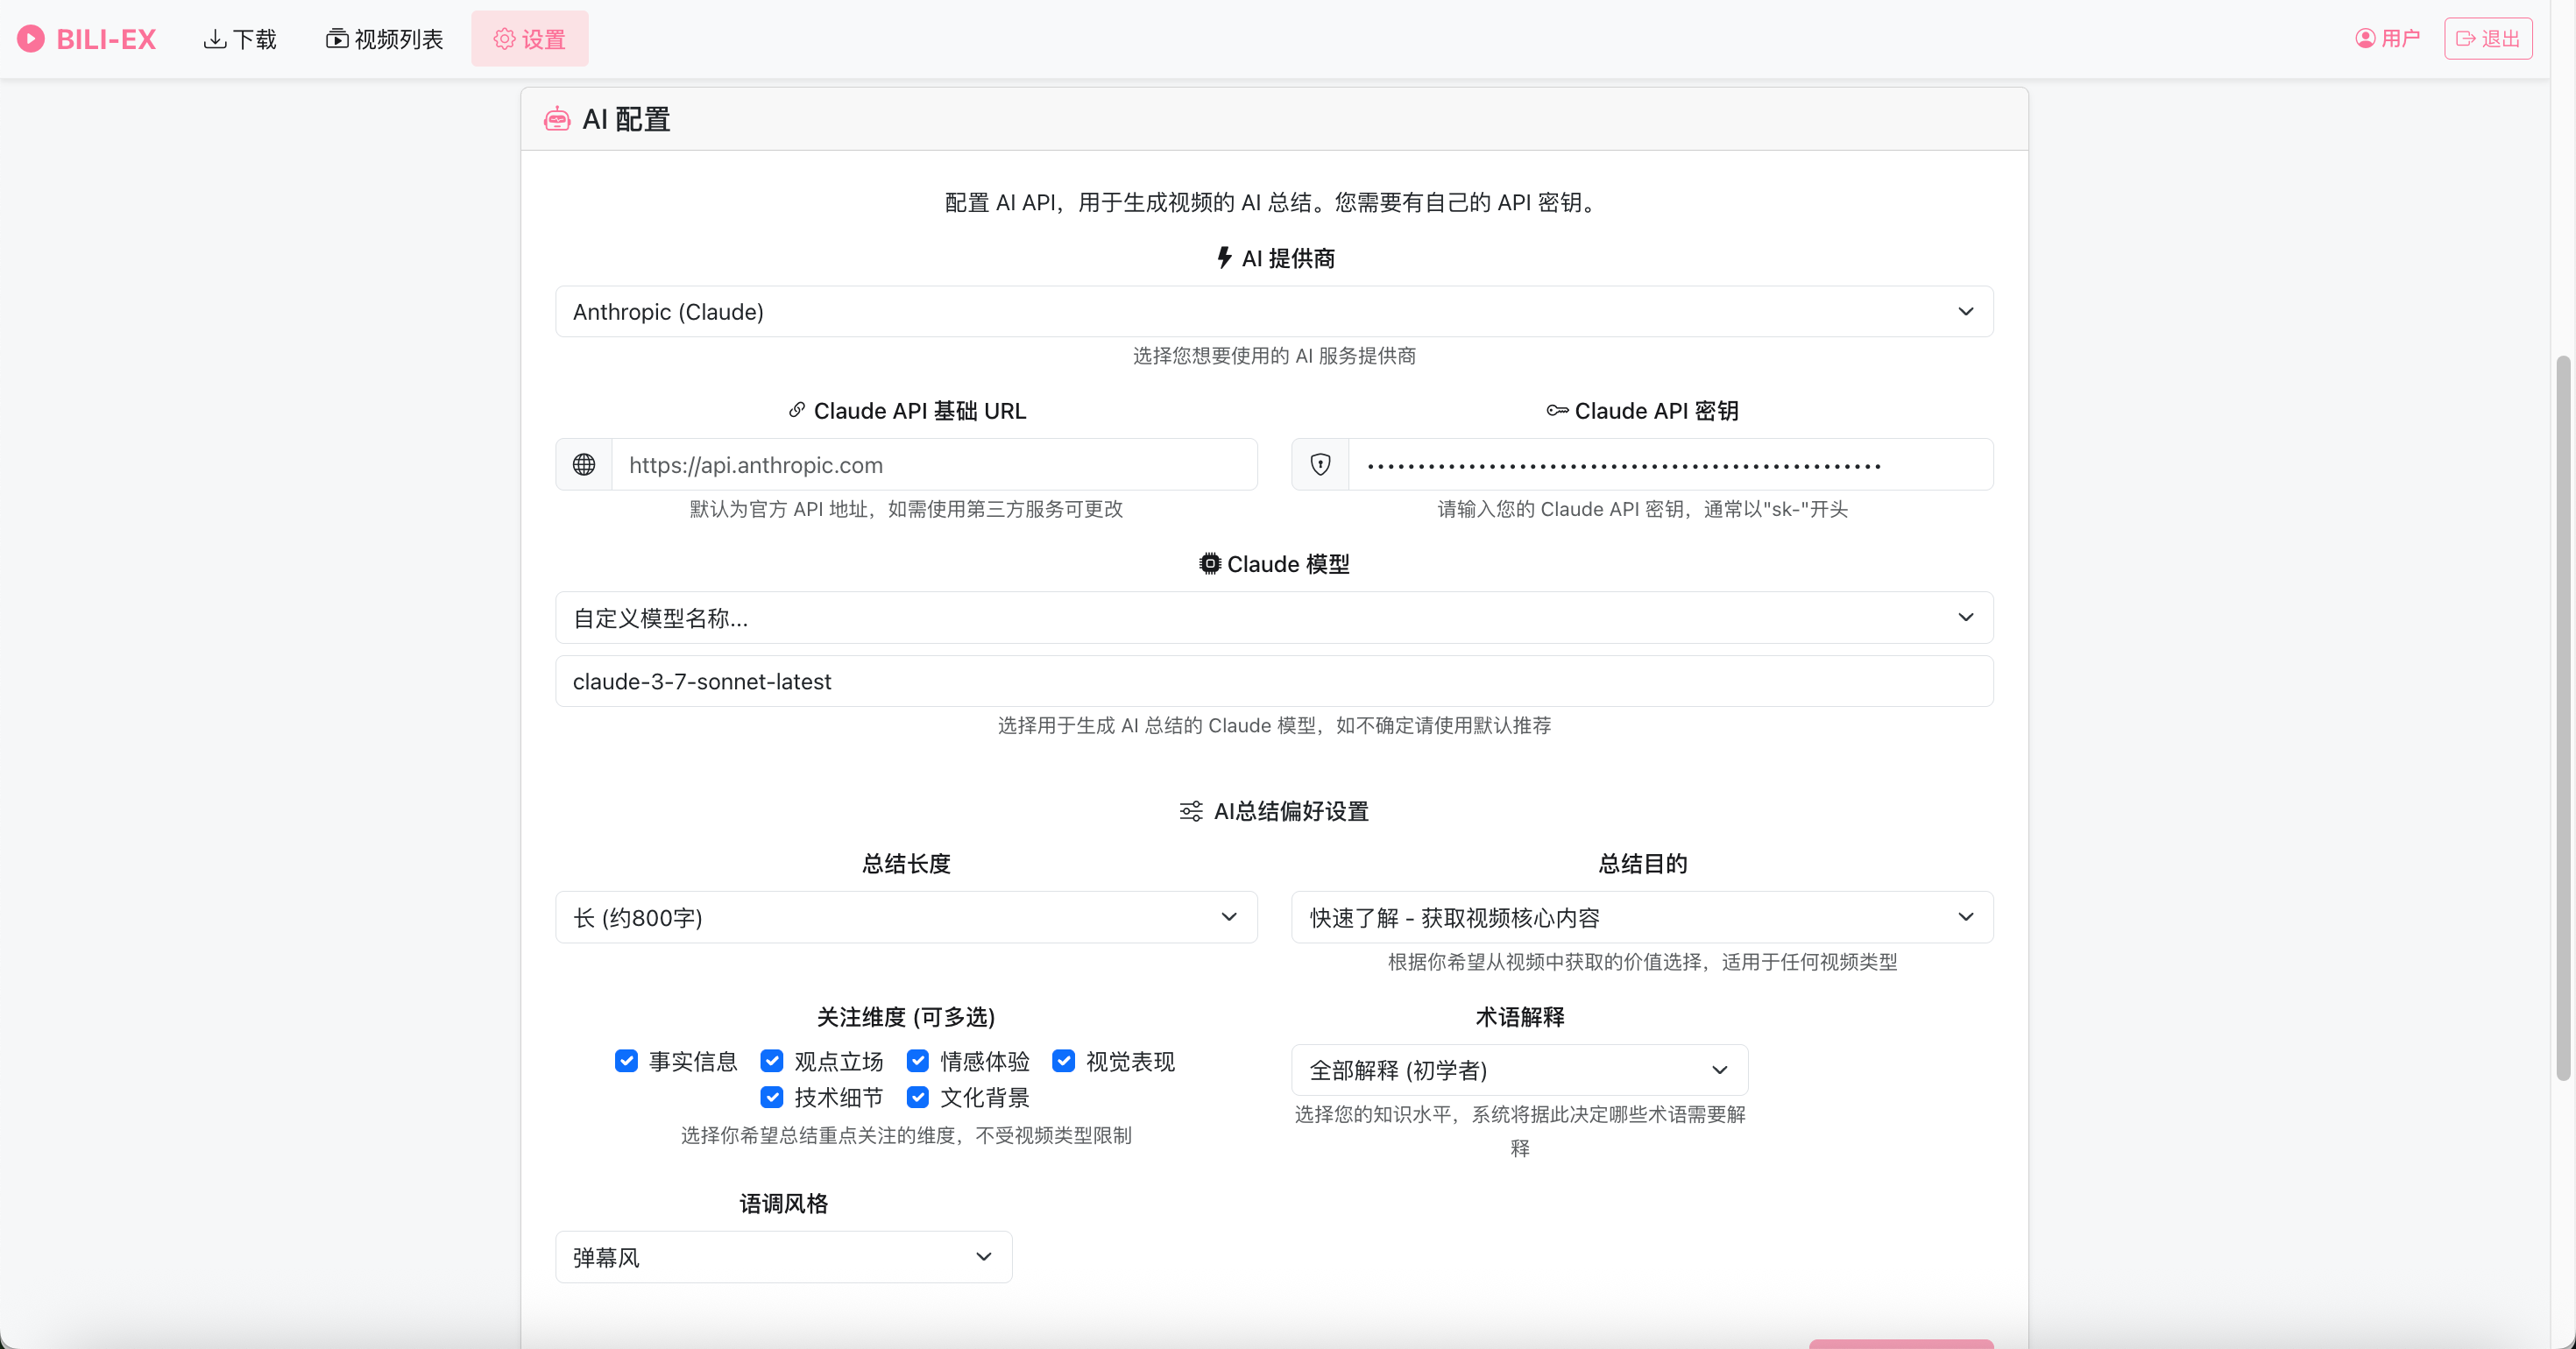Click the robot icon beside AI 配置
The width and height of the screenshot is (2576, 1349).
coord(557,119)
